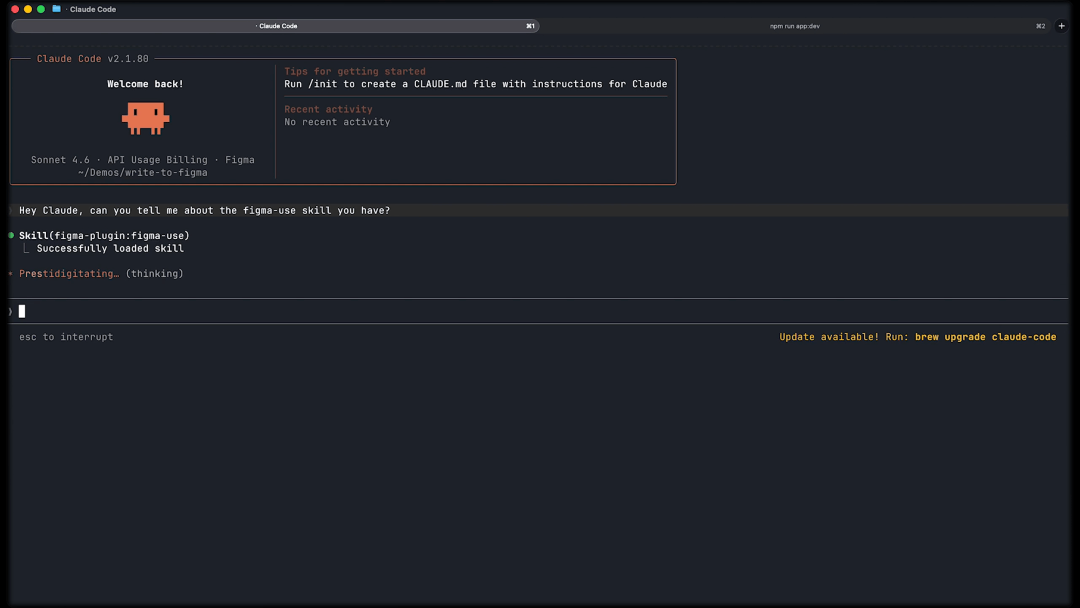Viewport: 1080px width, 608px height.
Task: Click 'Prestidigitating… (thinking)' status
Action: point(101,274)
